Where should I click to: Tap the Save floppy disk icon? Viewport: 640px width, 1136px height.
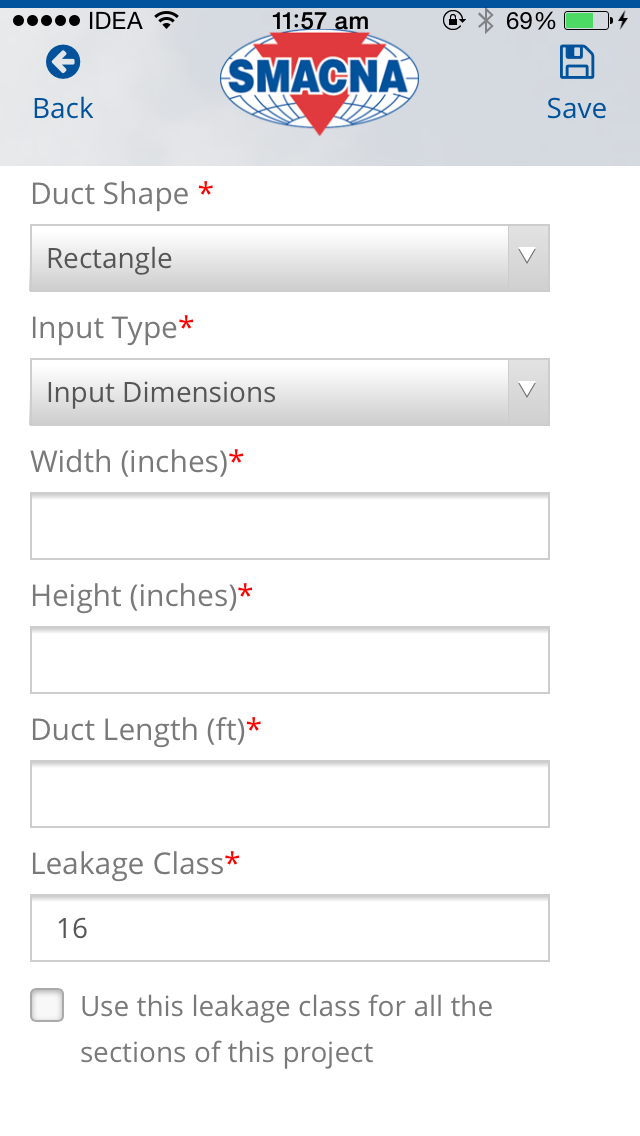(577, 62)
